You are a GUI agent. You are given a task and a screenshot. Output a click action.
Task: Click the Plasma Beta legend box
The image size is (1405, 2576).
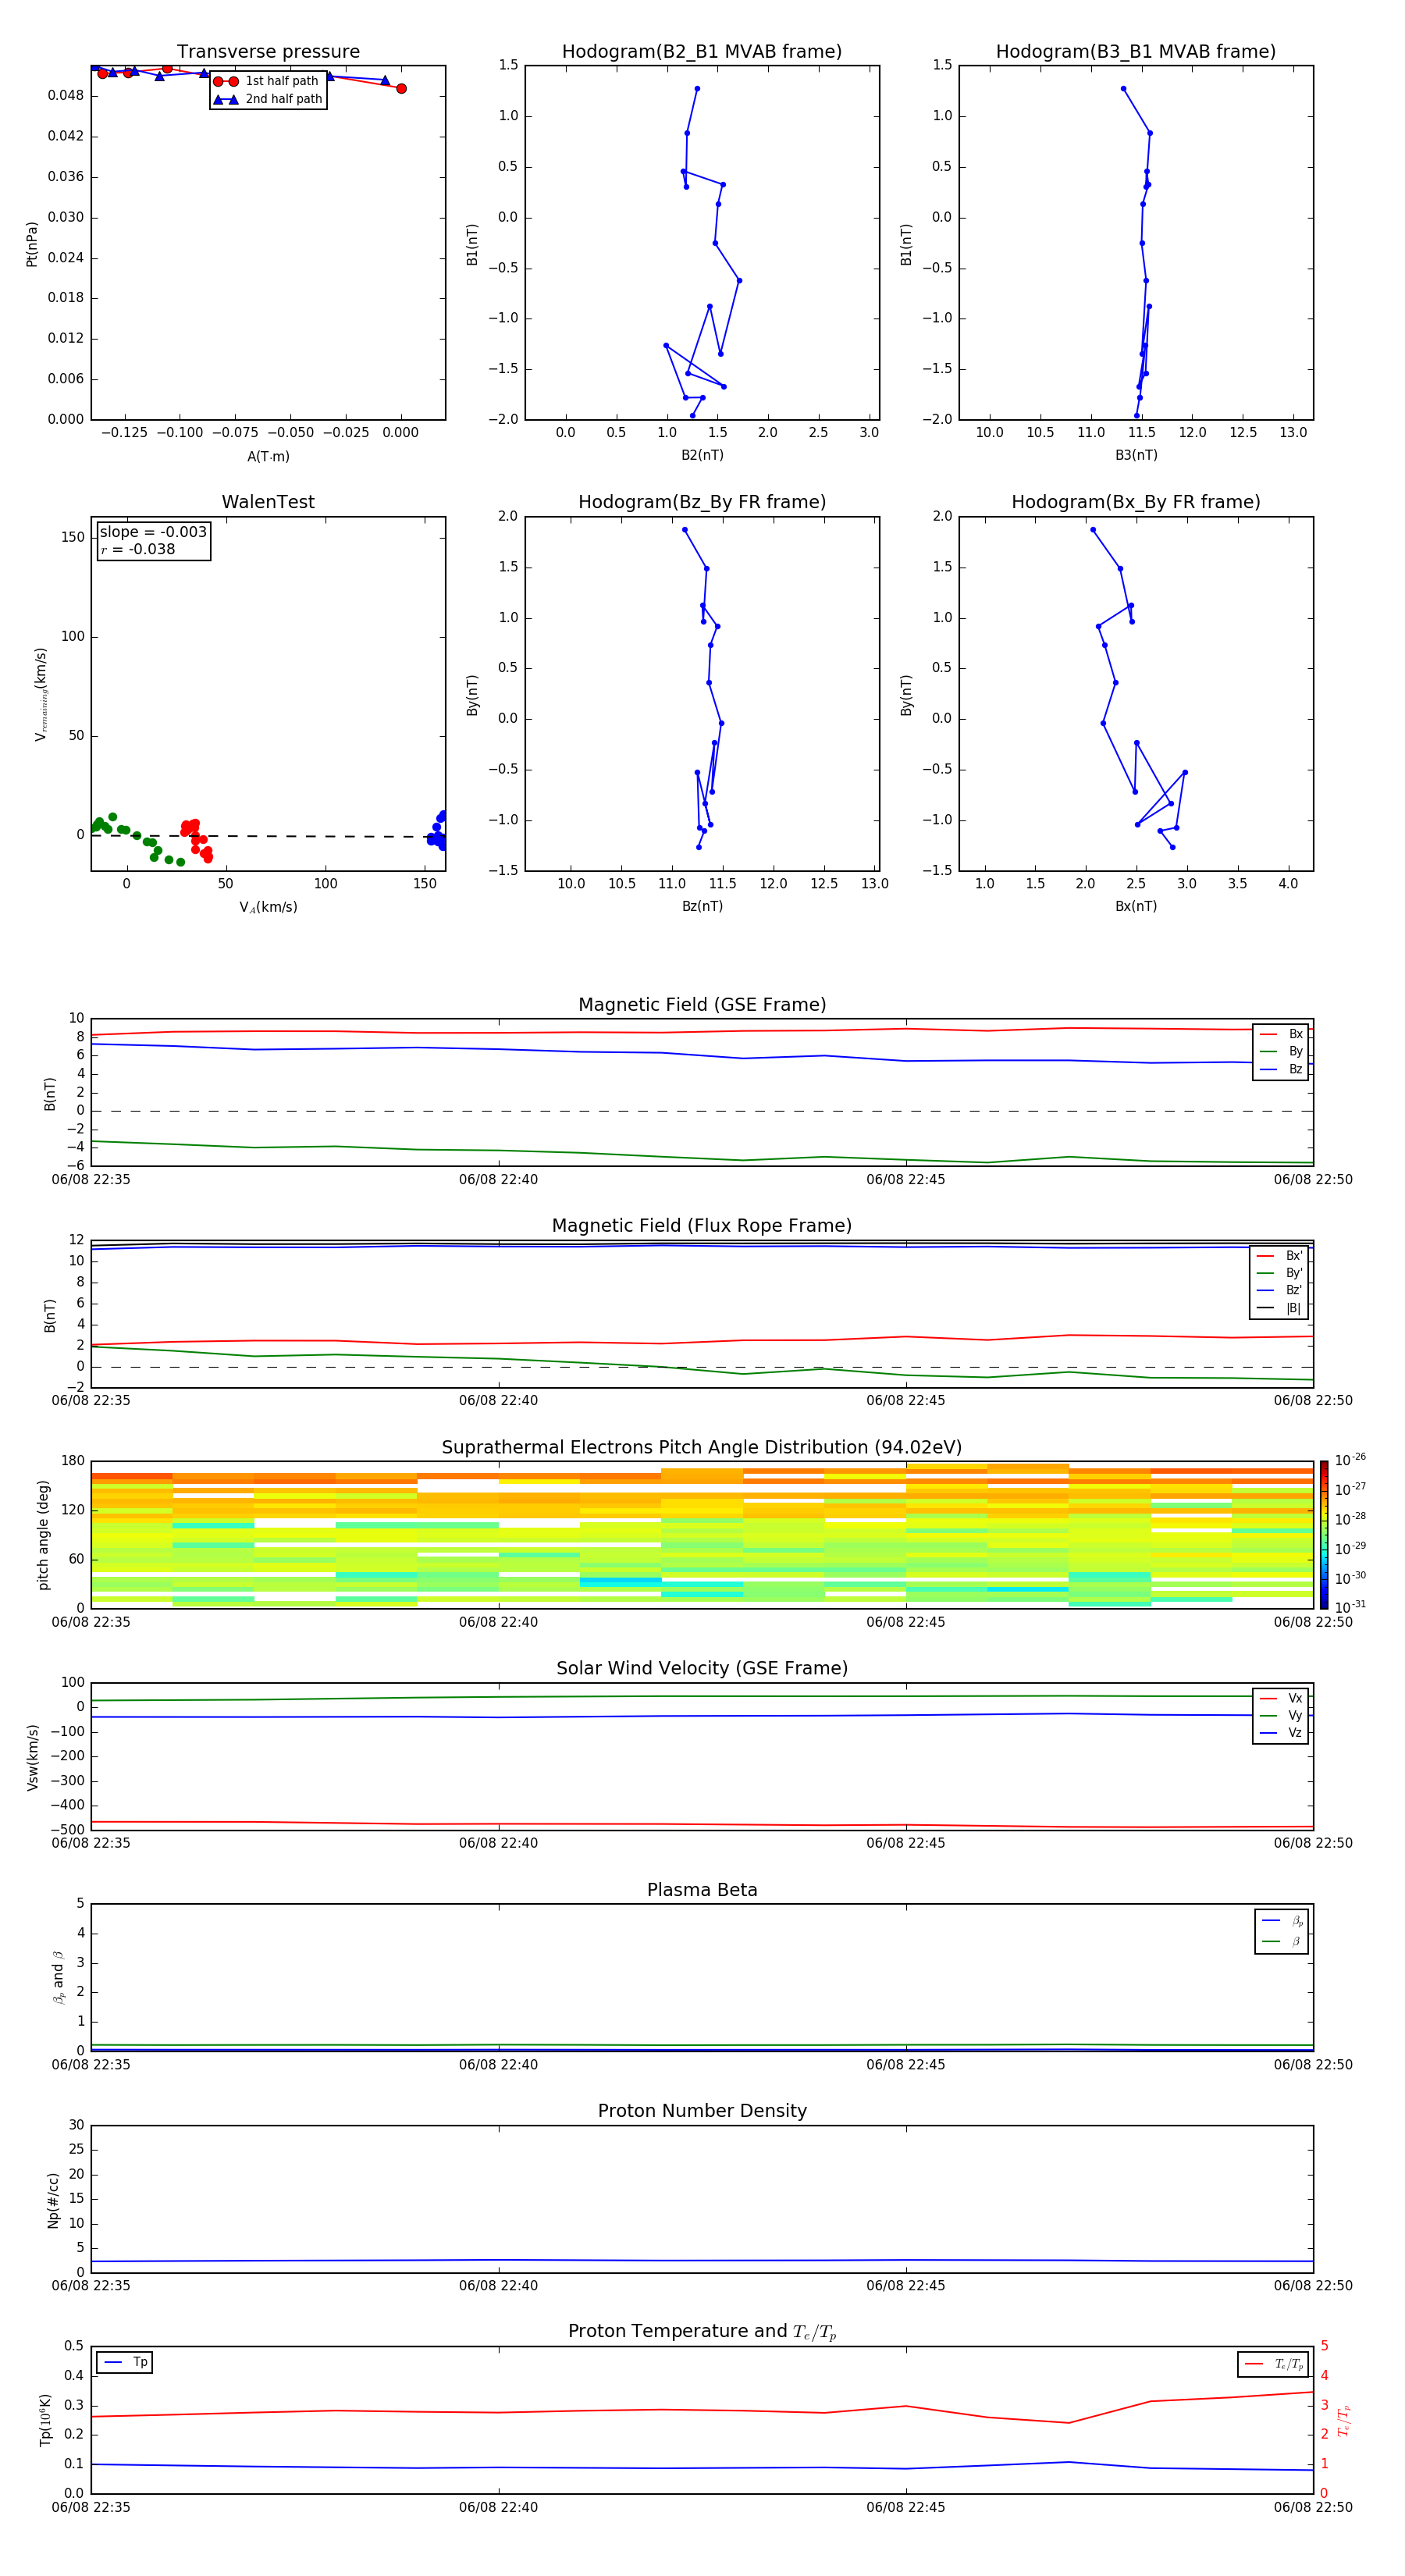(1281, 1931)
